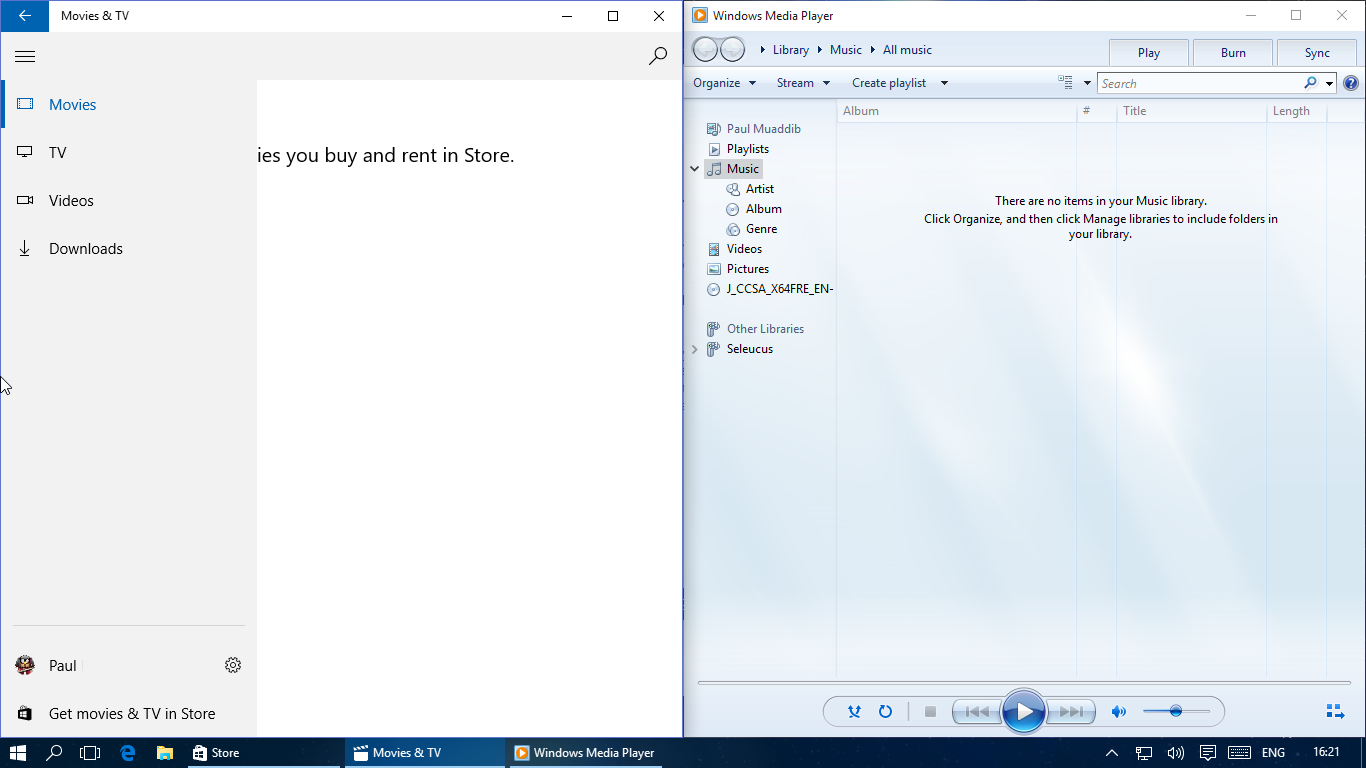Select Movies in the sidebar
This screenshot has height=768, width=1366.
(x=128, y=104)
